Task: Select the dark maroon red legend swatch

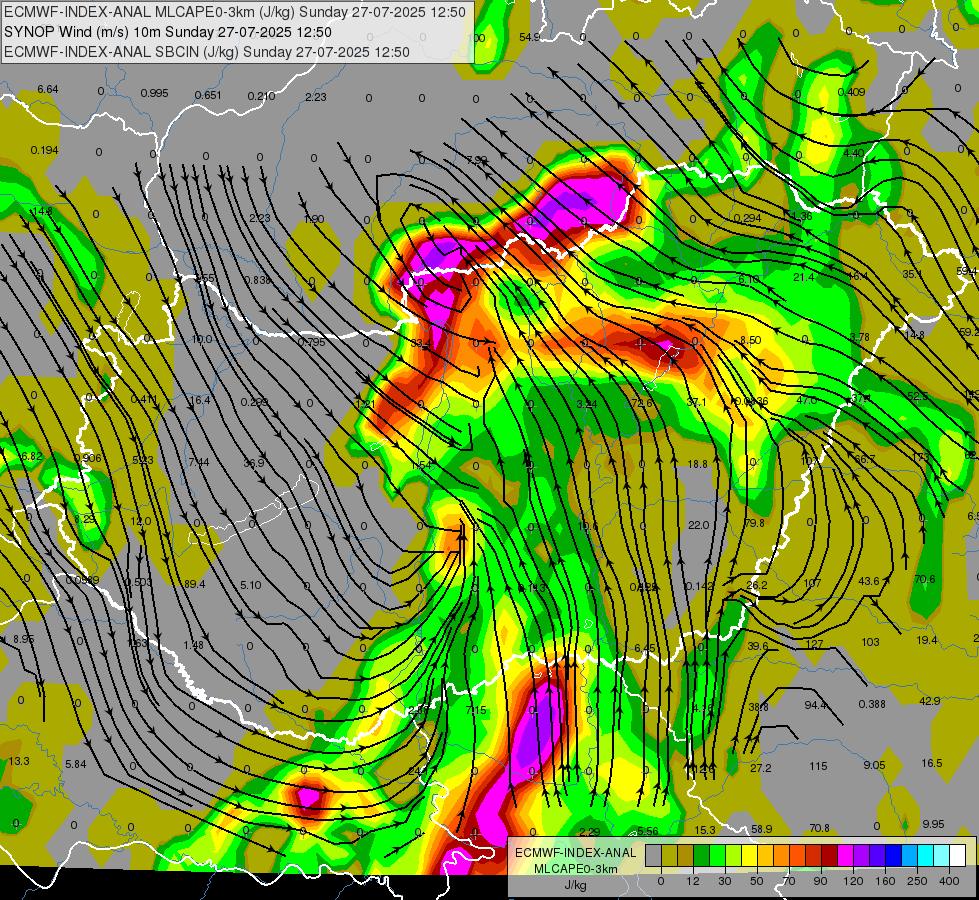Action: click(x=830, y=855)
